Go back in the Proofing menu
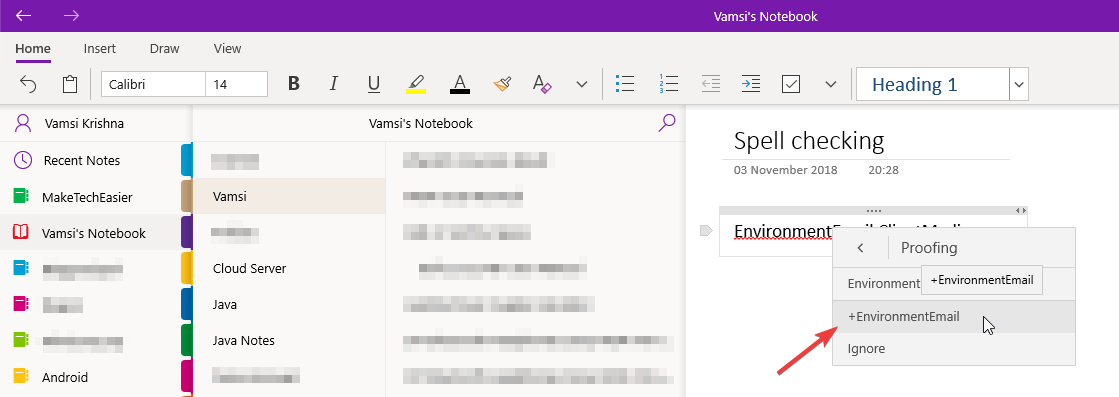1119x397 pixels. tap(860, 248)
